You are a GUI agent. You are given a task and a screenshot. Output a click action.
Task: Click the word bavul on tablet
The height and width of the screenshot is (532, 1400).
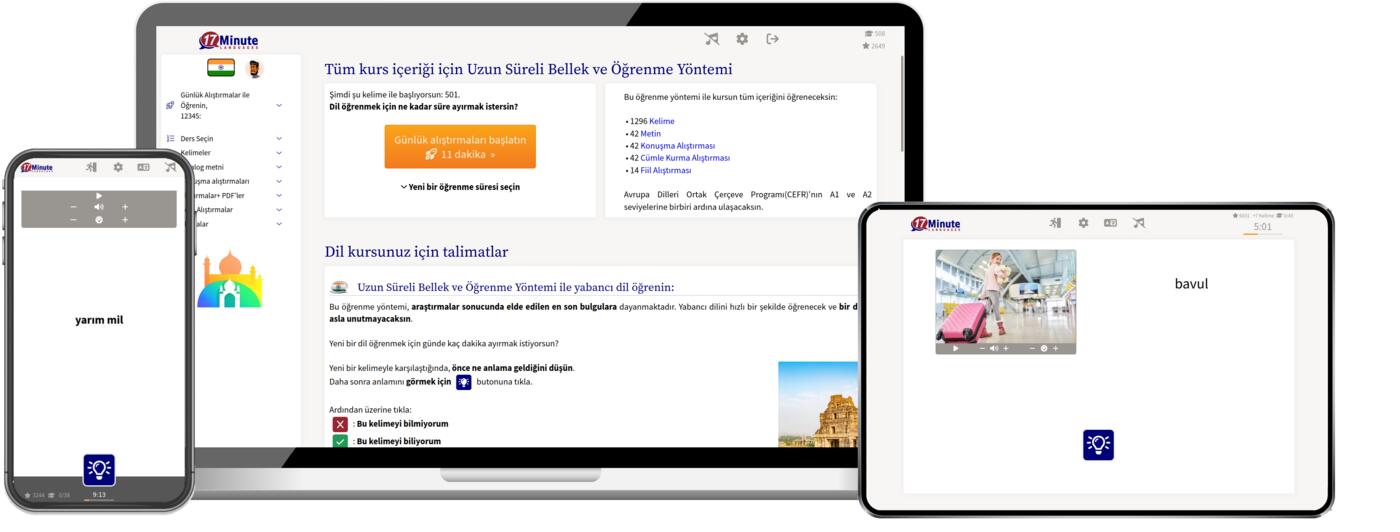pyautogui.click(x=1191, y=284)
